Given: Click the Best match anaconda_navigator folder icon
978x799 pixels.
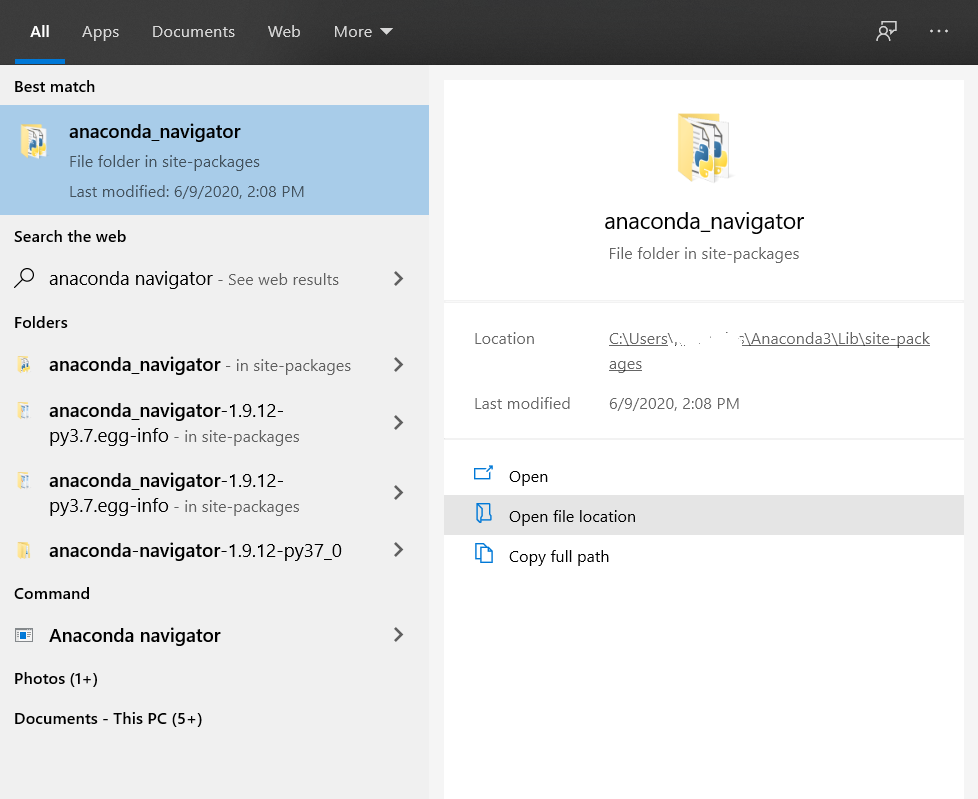Looking at the screenshot, I should [x=34, y=142].
